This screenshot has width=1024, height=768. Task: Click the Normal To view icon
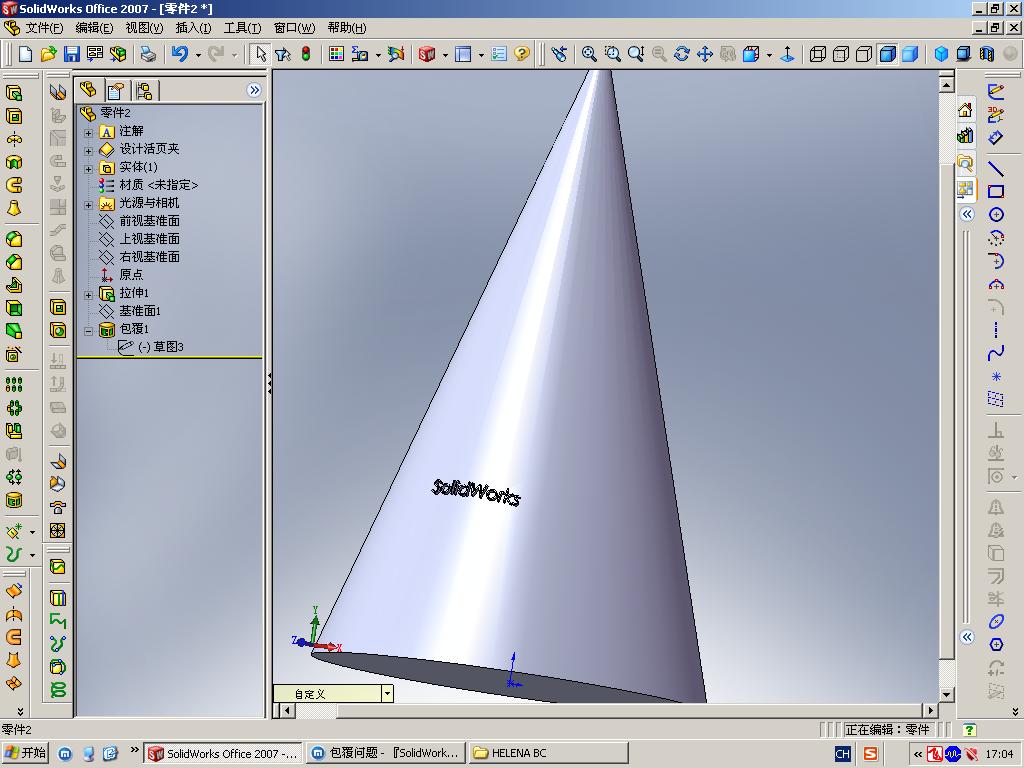[787, 54]
